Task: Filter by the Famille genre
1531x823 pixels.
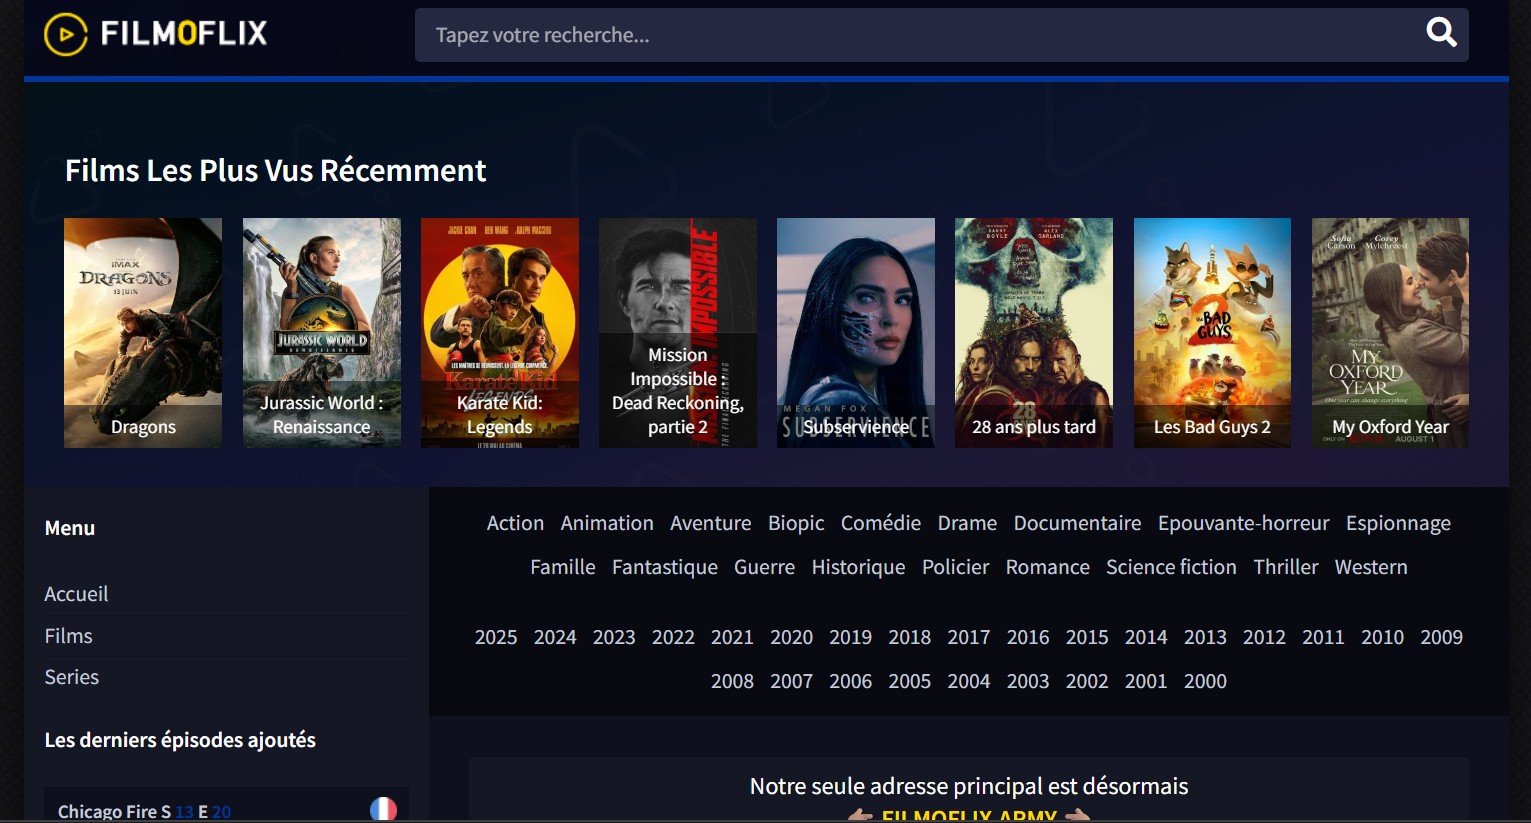Action: (x=563, y=567)
